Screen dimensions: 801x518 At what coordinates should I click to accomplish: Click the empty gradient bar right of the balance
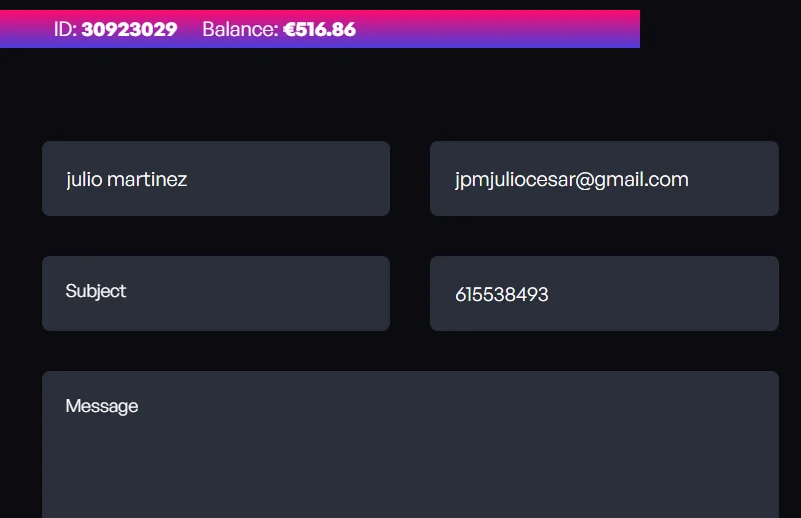500,29
